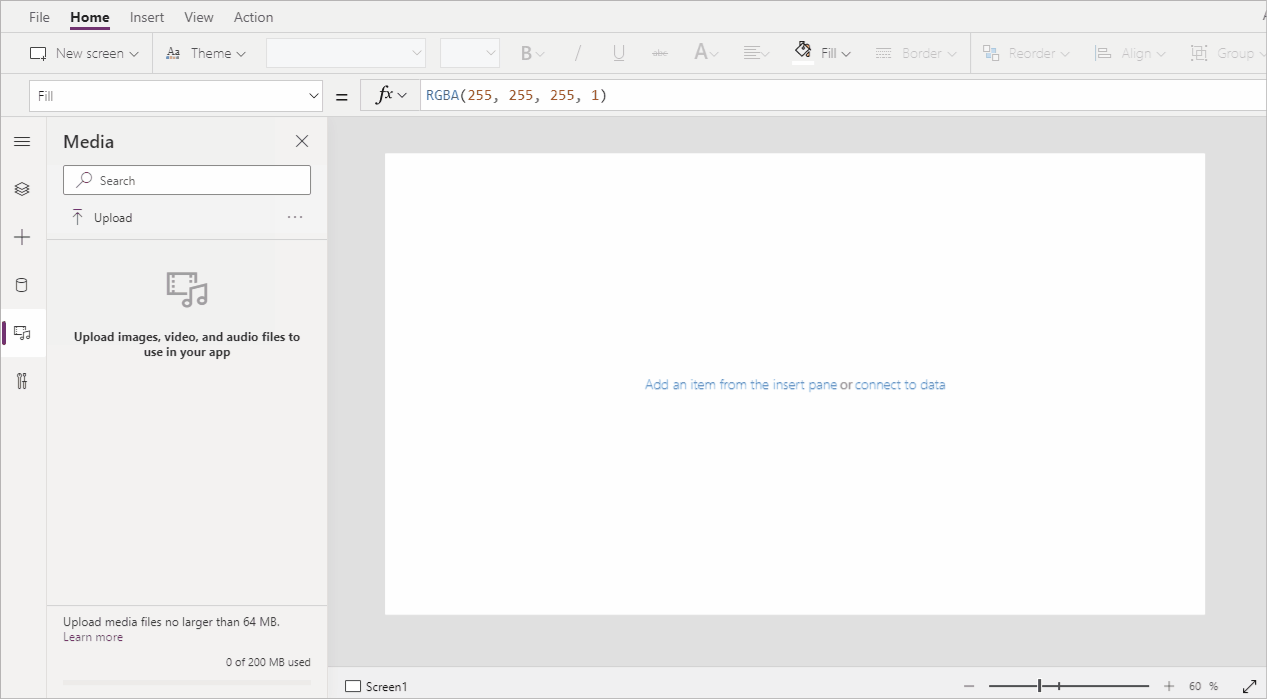Close the Media pane
This screenshot has height=699, width=1267.
tap(302, 142)
